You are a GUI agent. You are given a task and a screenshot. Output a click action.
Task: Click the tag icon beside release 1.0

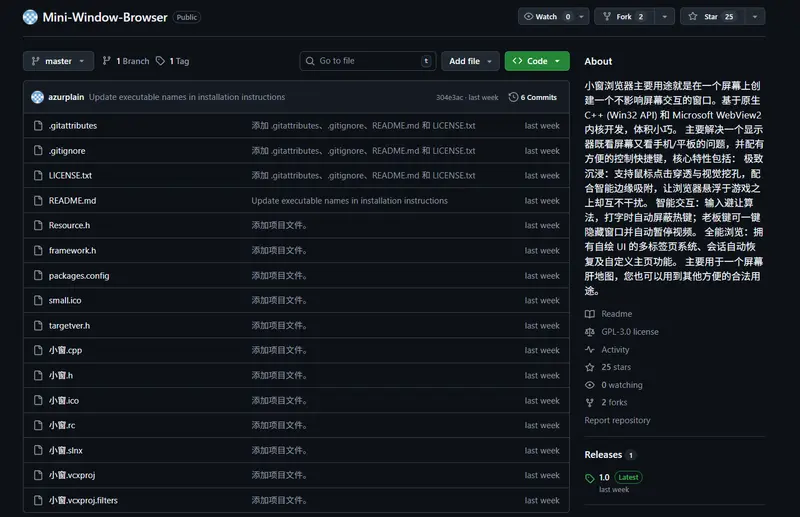[590, 478]
